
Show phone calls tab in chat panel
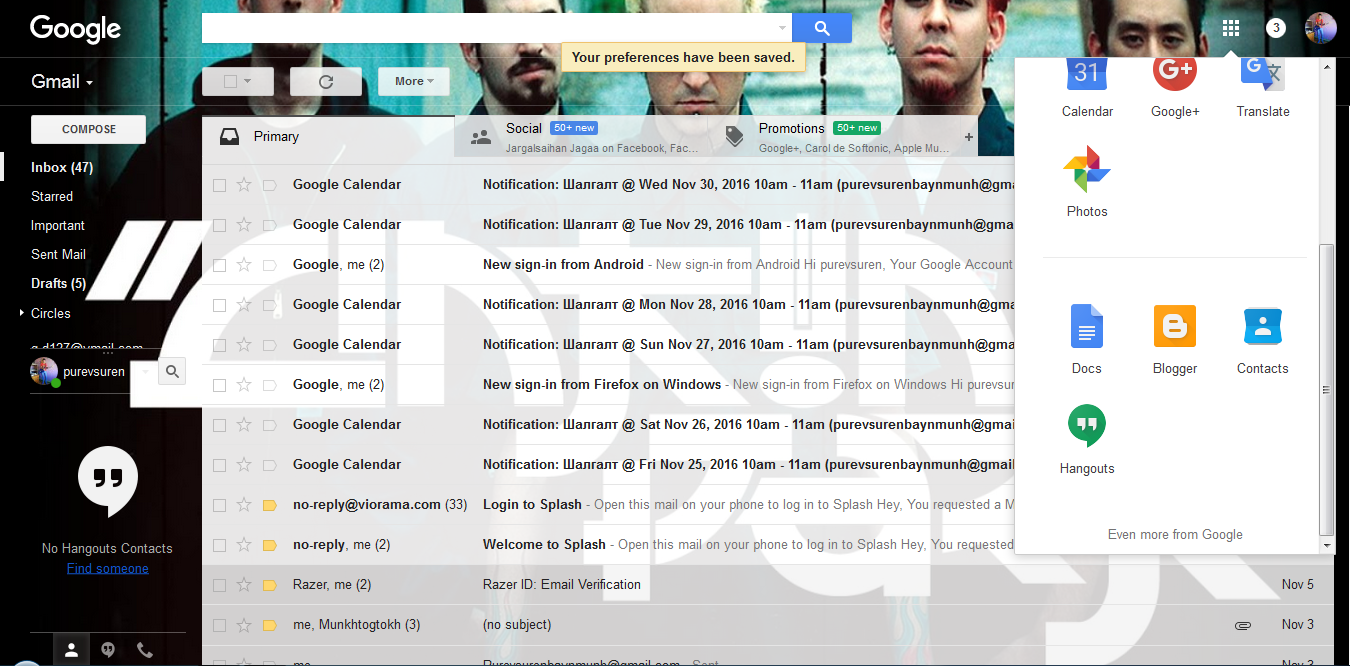click(145, 649)
